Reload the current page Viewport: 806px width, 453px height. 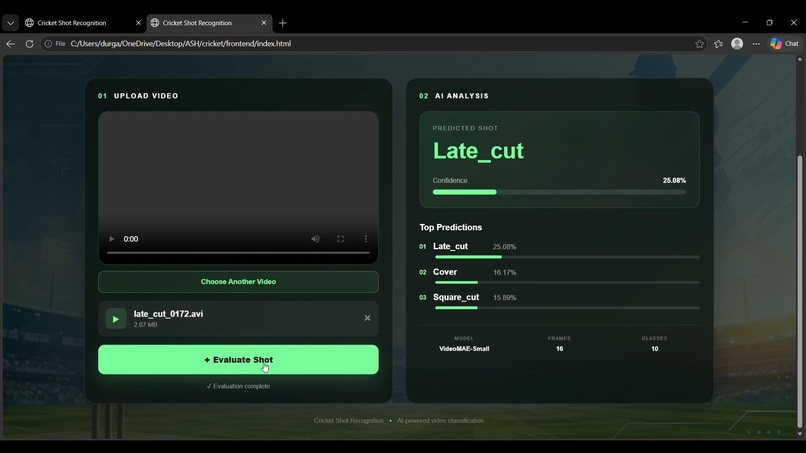(x=29, y=44)
